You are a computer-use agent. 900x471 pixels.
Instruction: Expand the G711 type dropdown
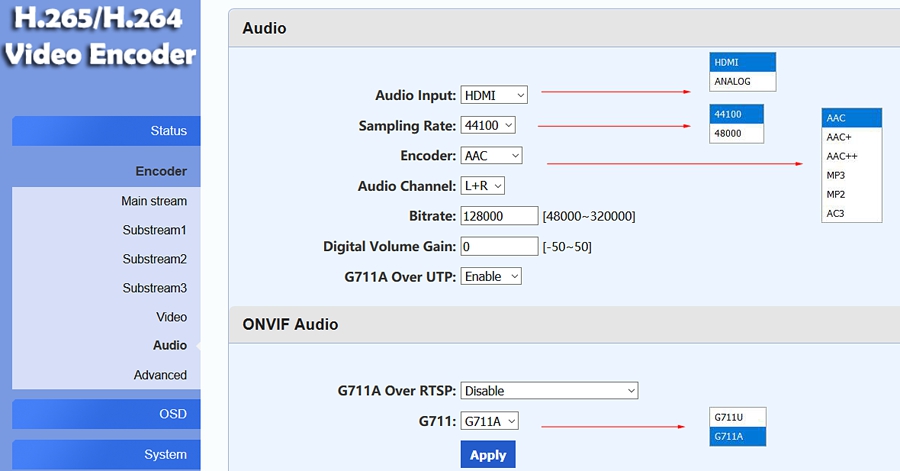click(489, 421)
